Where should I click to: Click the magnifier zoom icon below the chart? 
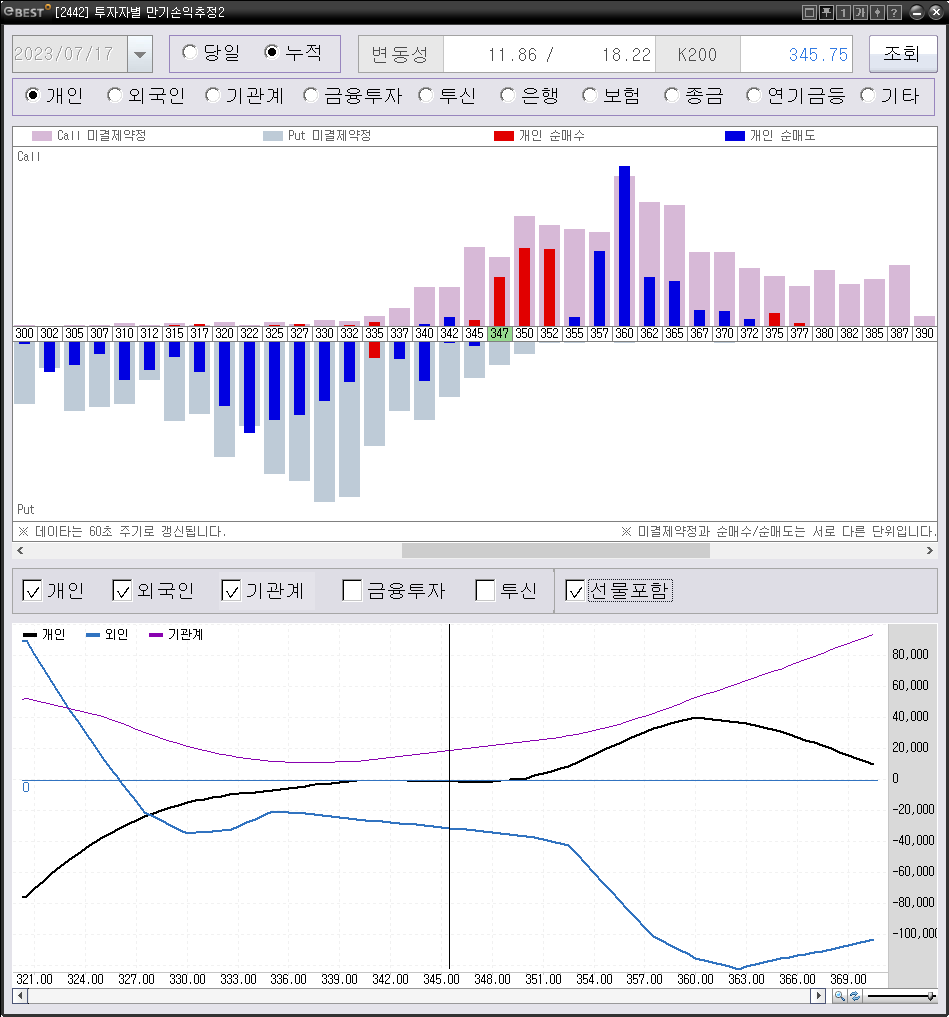click(839, 996)
